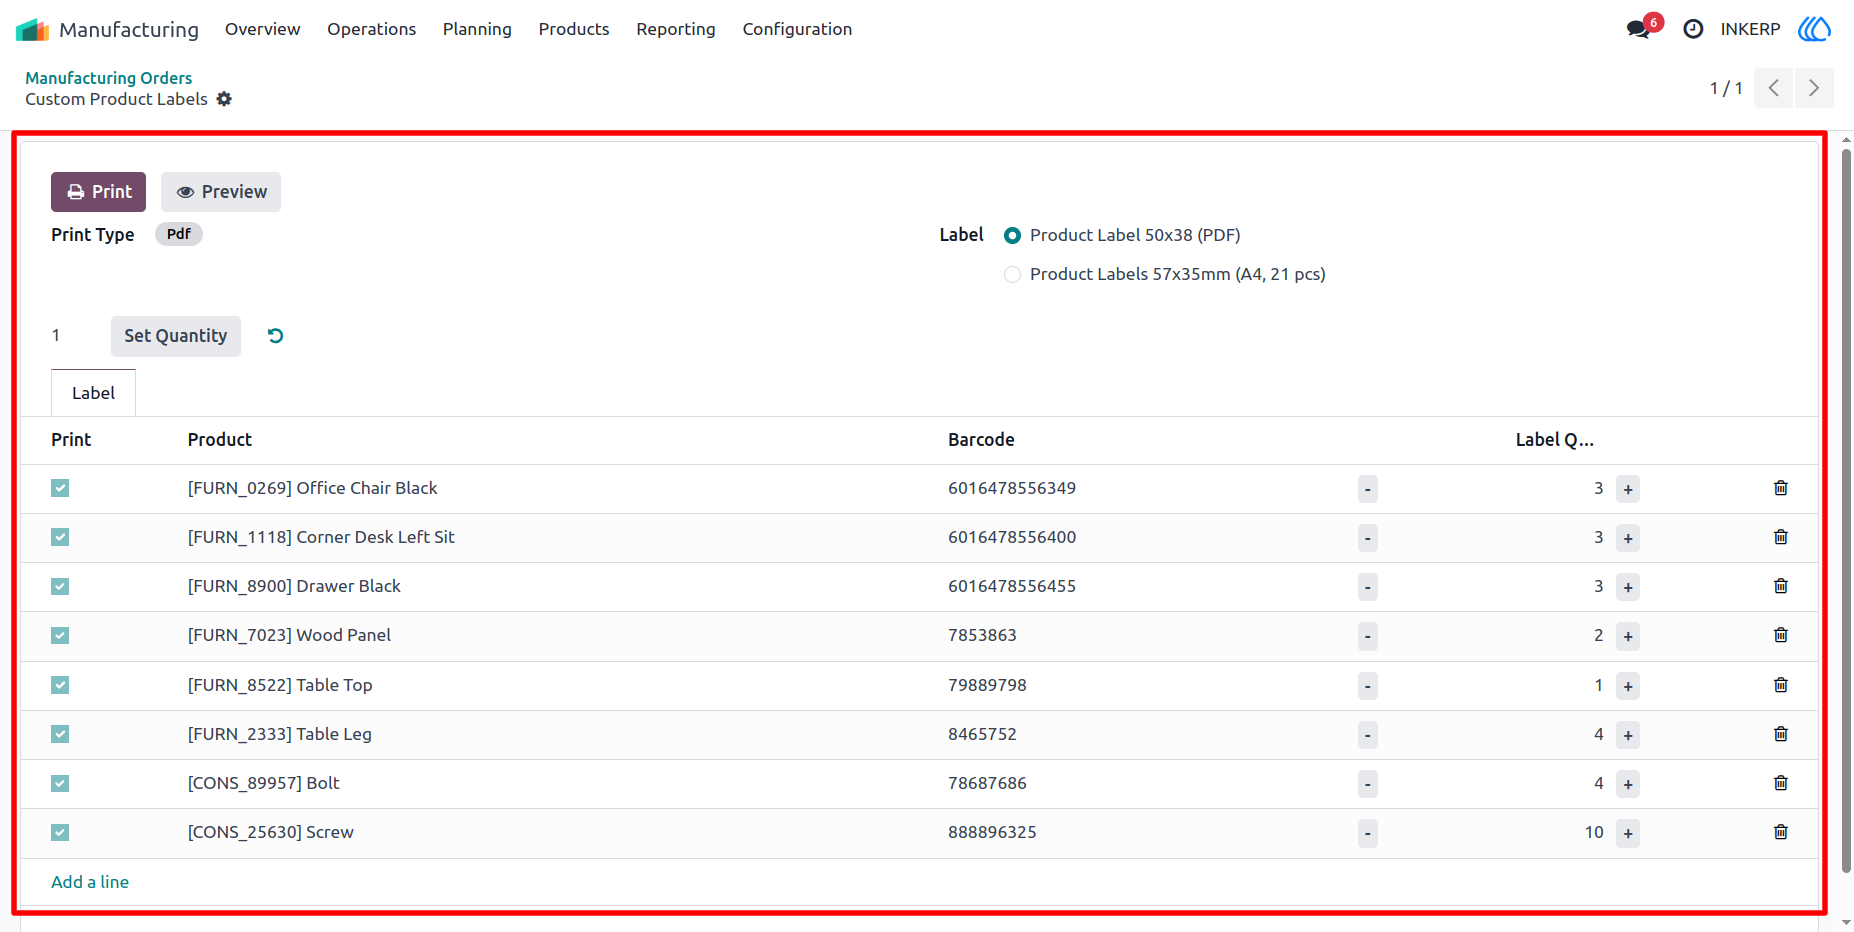Decrease label quantity for Bolt
This screenshot has width=1854, height=932.
[1368, 784]
